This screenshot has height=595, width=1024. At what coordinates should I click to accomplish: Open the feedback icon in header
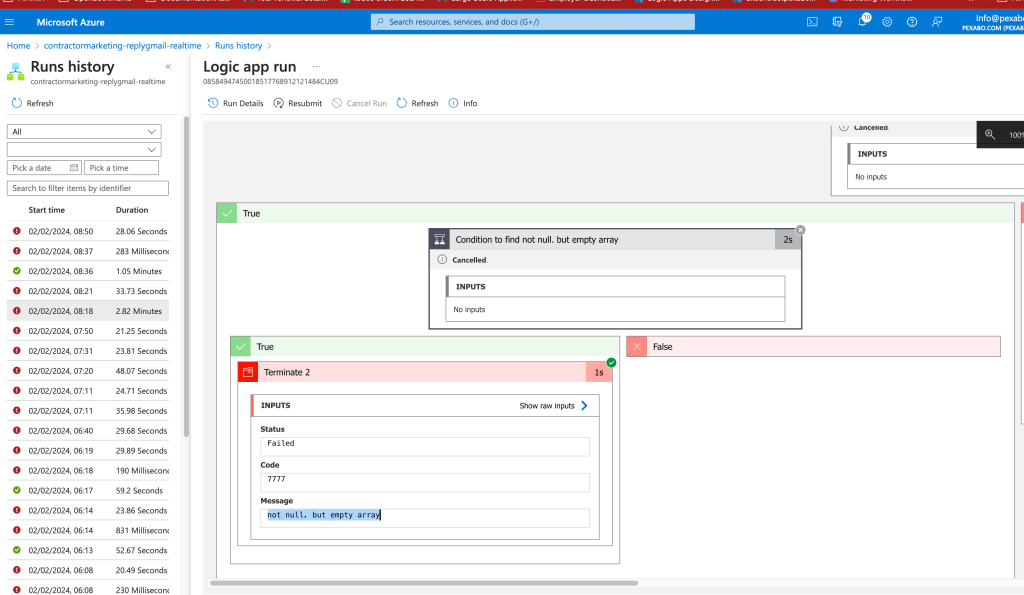tap(937, 22)
